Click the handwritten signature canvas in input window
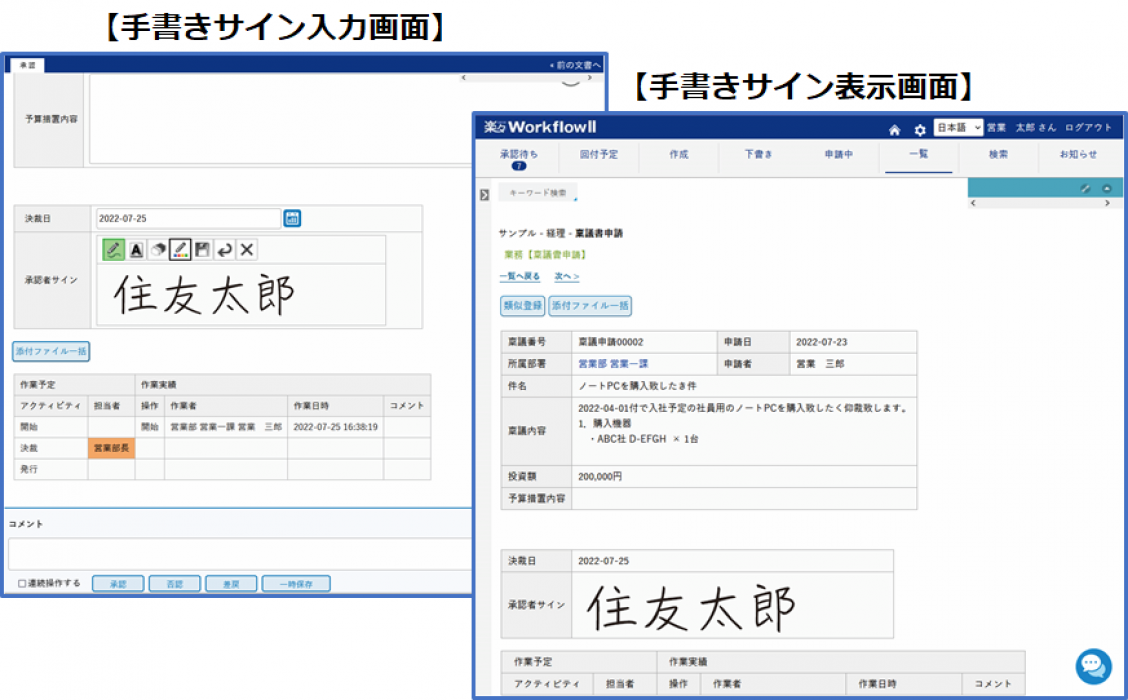The image size is (1128, 700). coord(241,295)
